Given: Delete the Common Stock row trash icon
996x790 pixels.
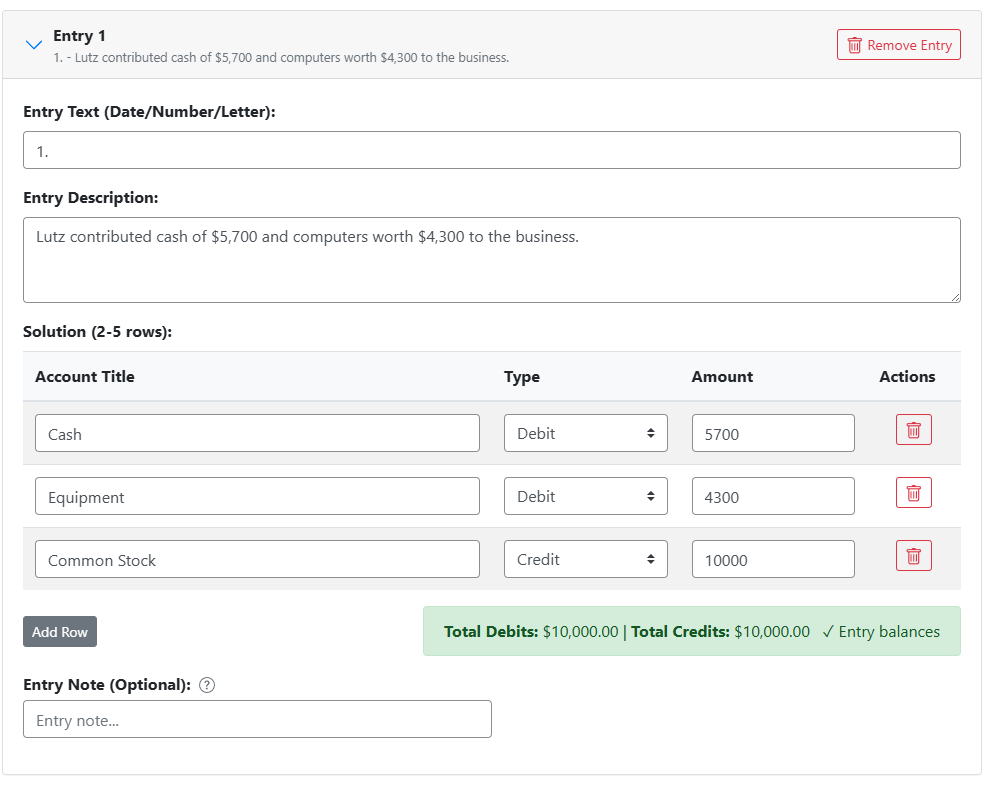Looking at the screenshot, I should pyautogui.click(x=913, y=556).
